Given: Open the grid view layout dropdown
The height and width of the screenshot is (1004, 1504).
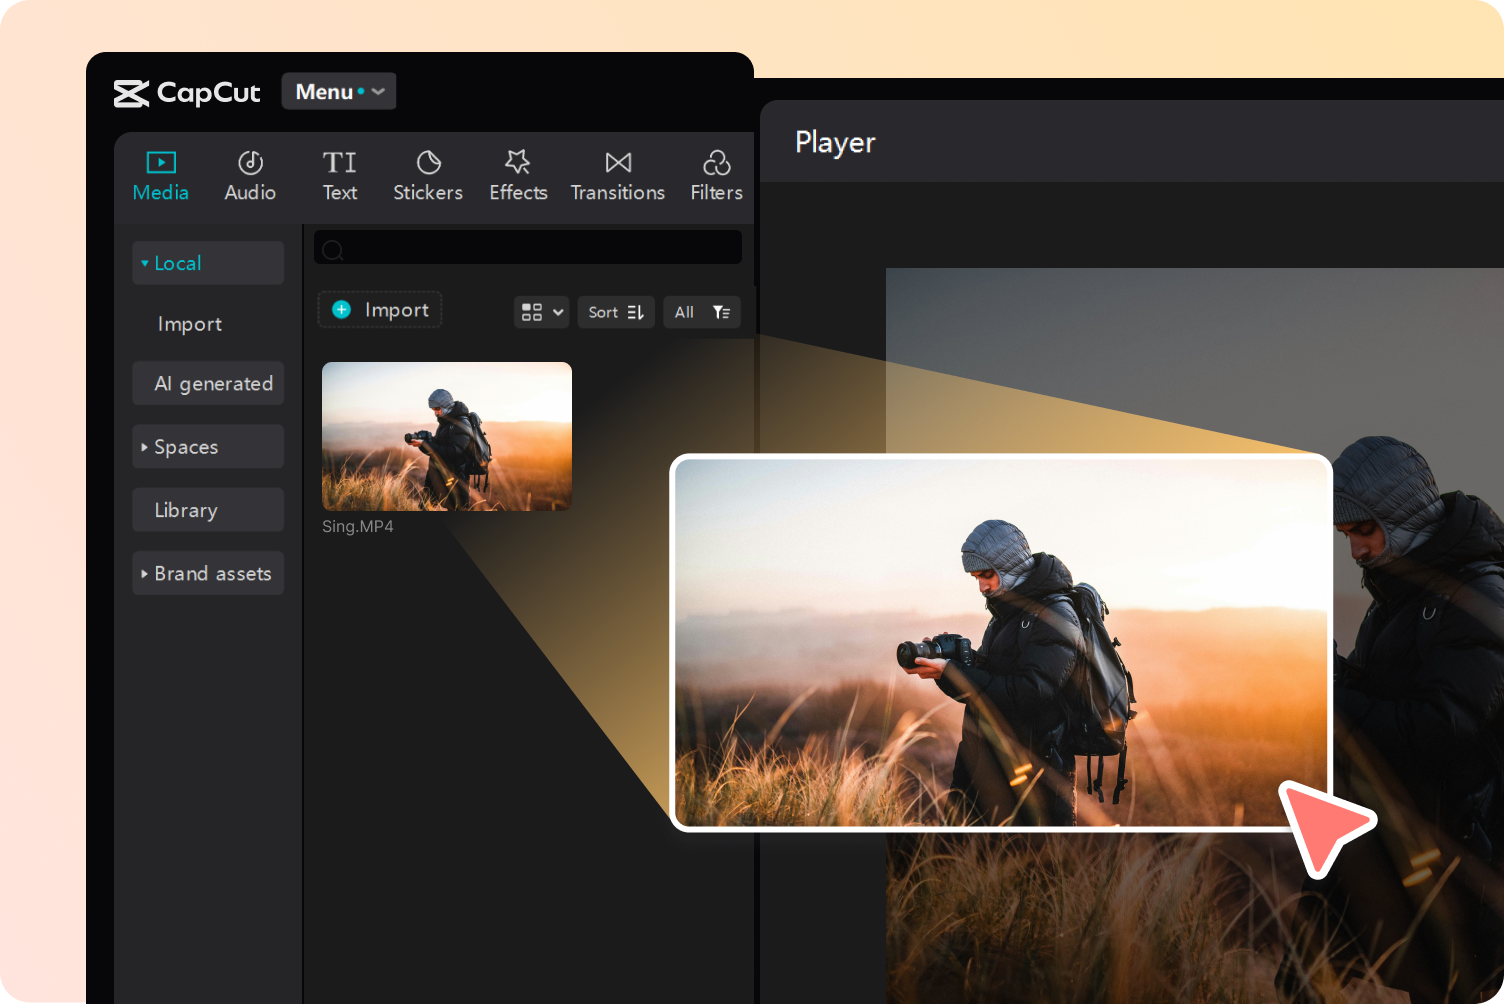Looking at the screenshot, I should pos(542,312).
